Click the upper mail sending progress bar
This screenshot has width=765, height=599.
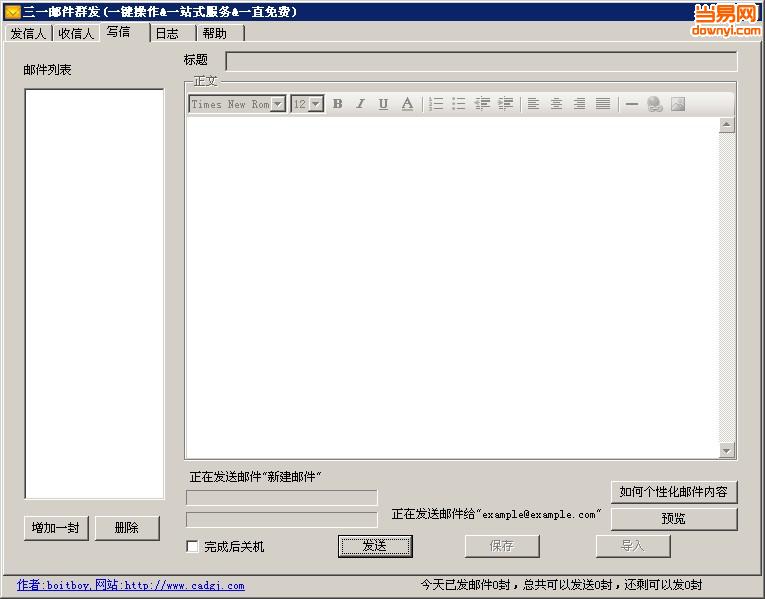[282, 498]
